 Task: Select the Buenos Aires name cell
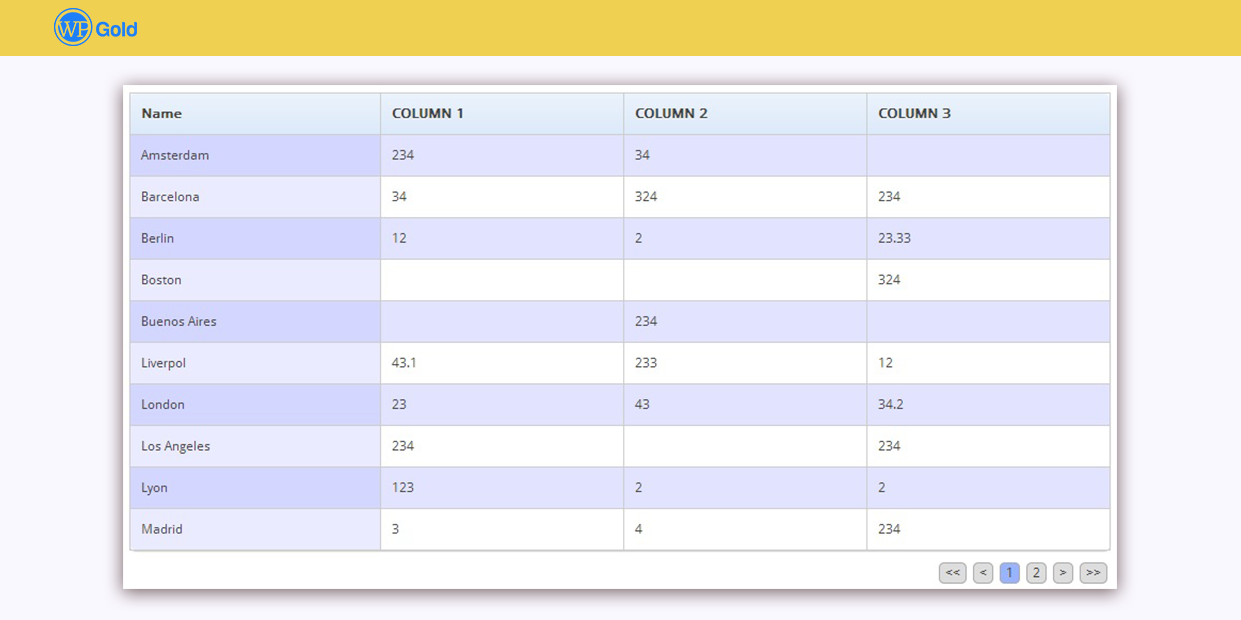[x=179, y=322]
